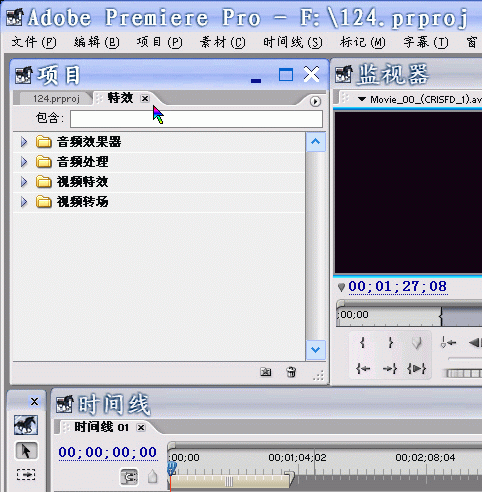The width and height of the screenshot is (482, 492).
Task: Click monitor timecode 00;01;27;08
Action: [398, 287]
